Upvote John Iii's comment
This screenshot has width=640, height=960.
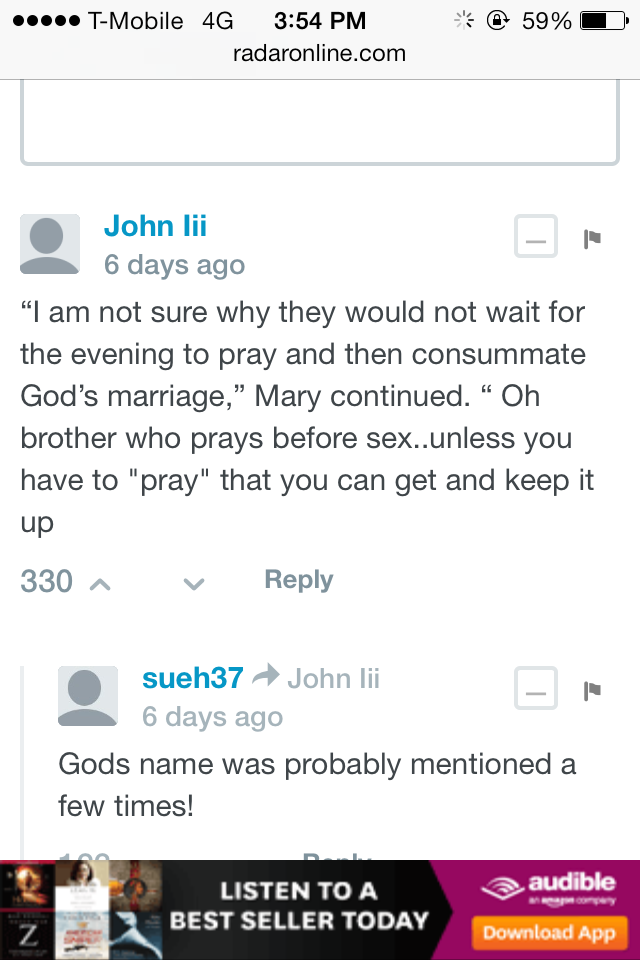(x=100, y=585)
